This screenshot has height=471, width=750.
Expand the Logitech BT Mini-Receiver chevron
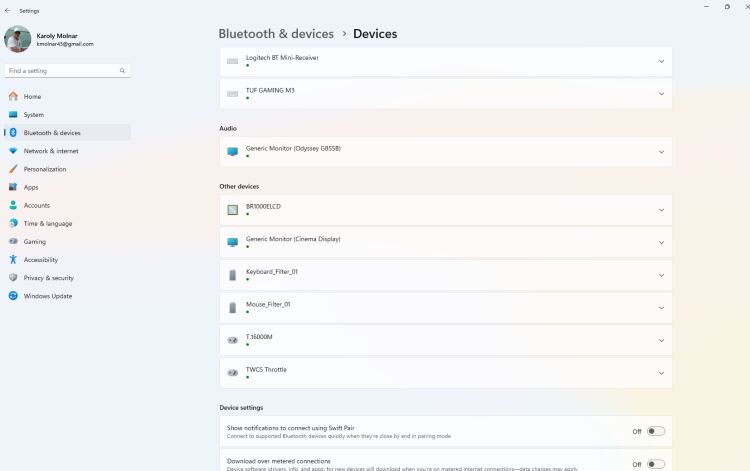tap(662, 61)
